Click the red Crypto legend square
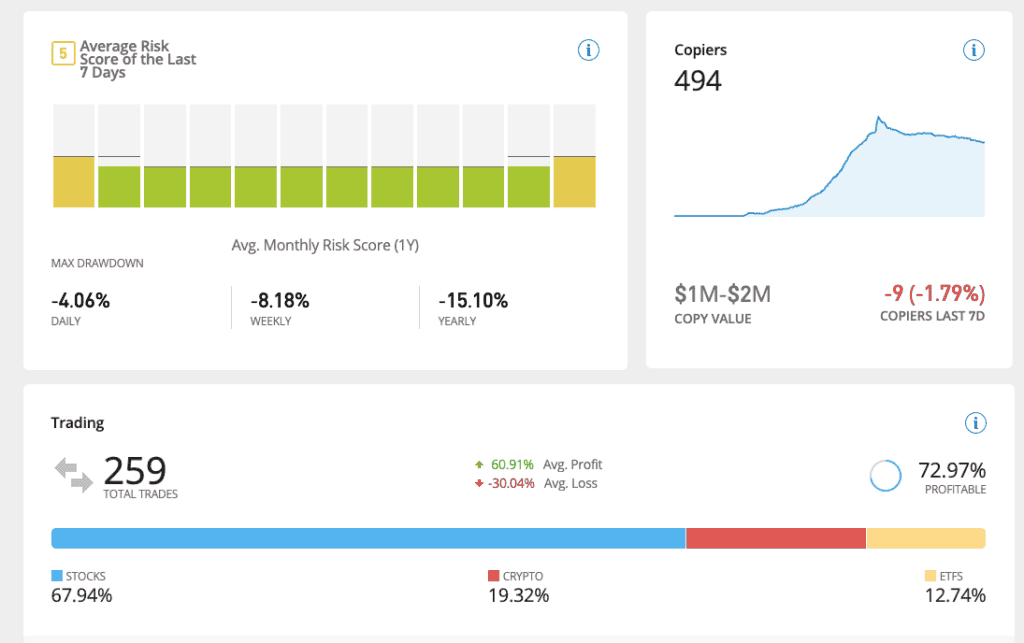The width and height of the screenshot is (1024, 643). click(493, 576)
